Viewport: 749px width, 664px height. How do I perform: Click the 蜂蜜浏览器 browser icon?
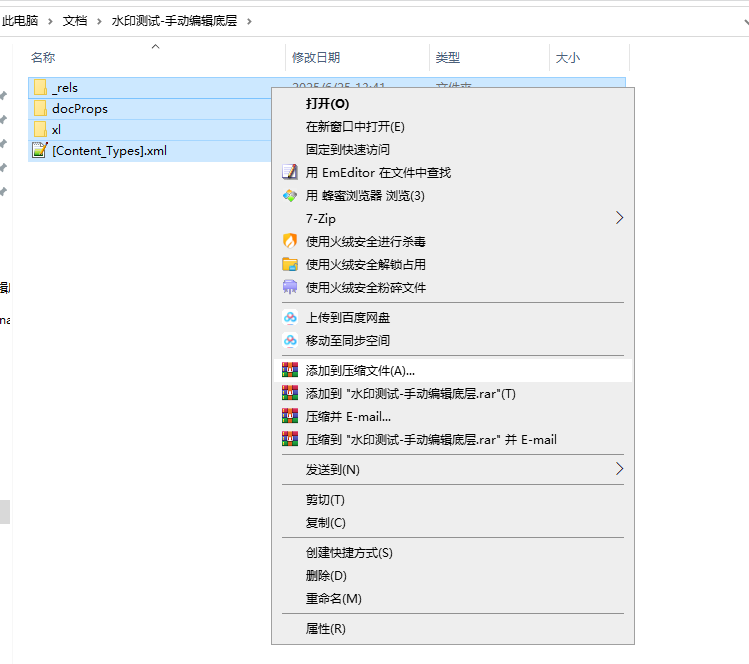tap(290, 195)
